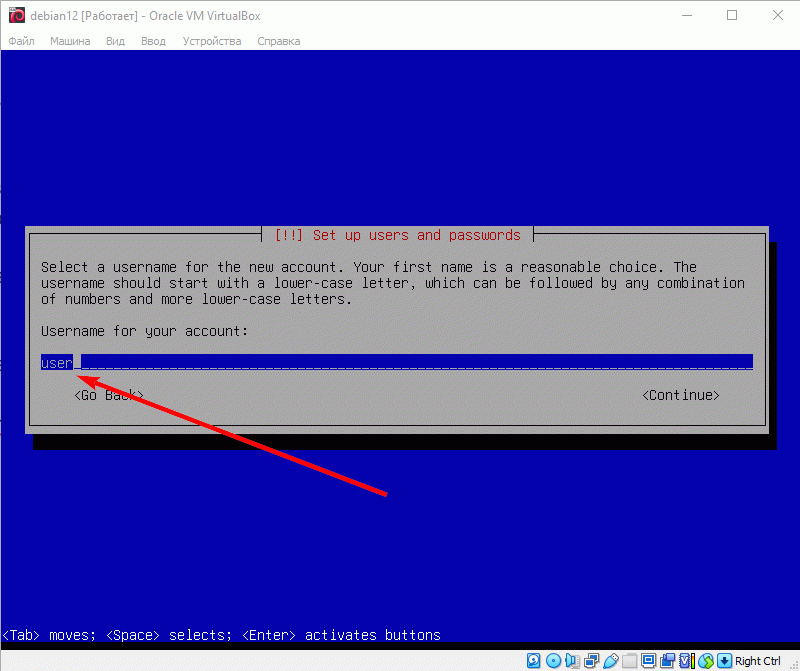
Task: Click the USB devices status icon
Action: [611, 661]
